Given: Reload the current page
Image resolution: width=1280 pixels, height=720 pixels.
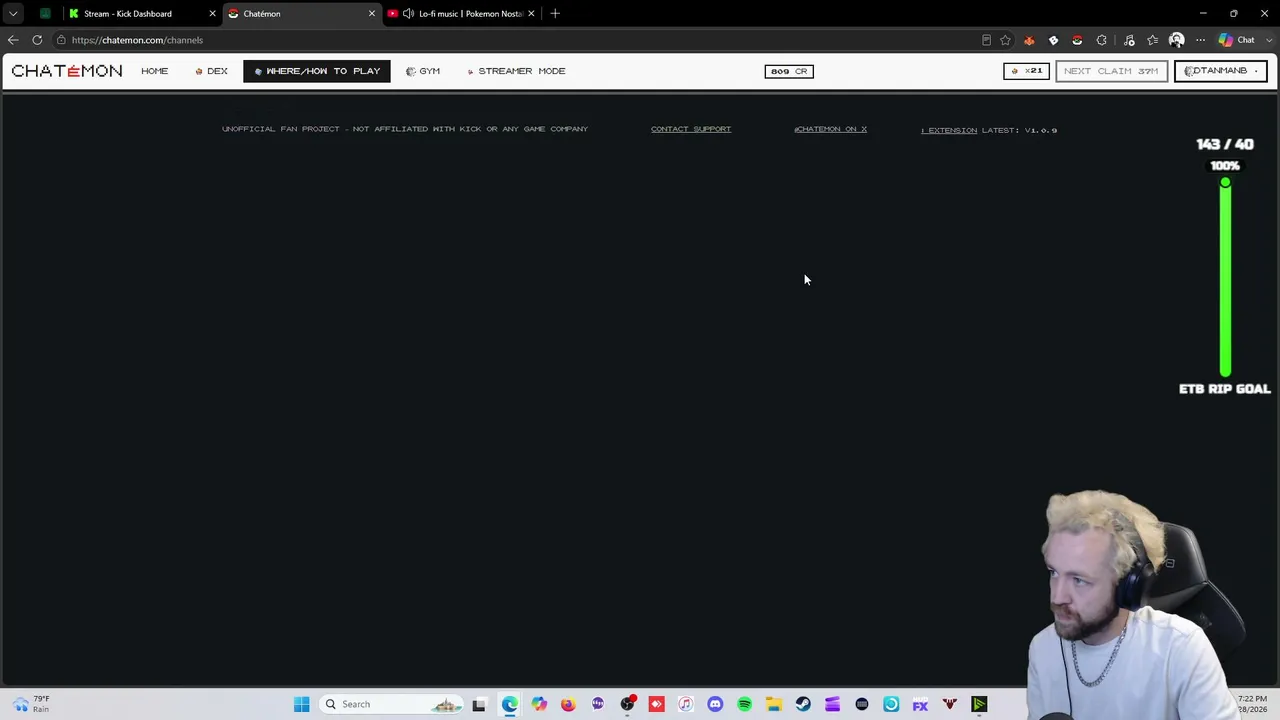Looking at the screenshot, I should coord(37,40).
